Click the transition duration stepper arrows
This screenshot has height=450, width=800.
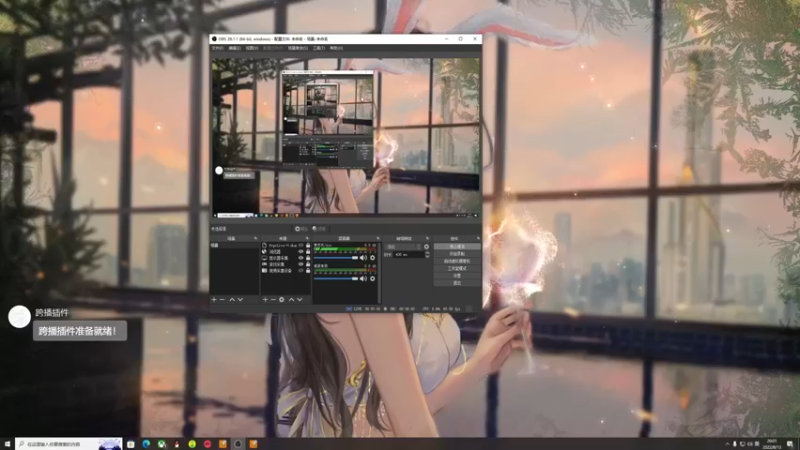(x=427, y=254)
